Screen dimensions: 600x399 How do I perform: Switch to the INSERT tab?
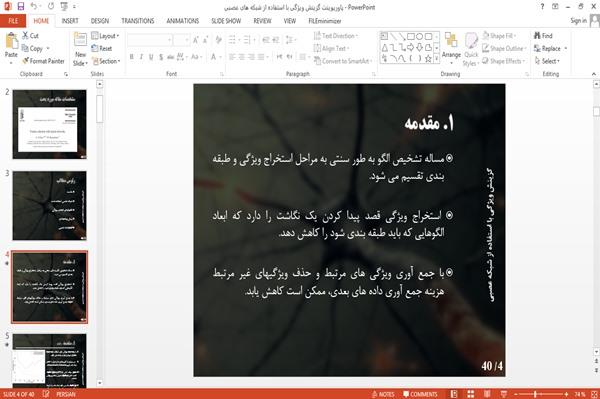tap(70, 21)
